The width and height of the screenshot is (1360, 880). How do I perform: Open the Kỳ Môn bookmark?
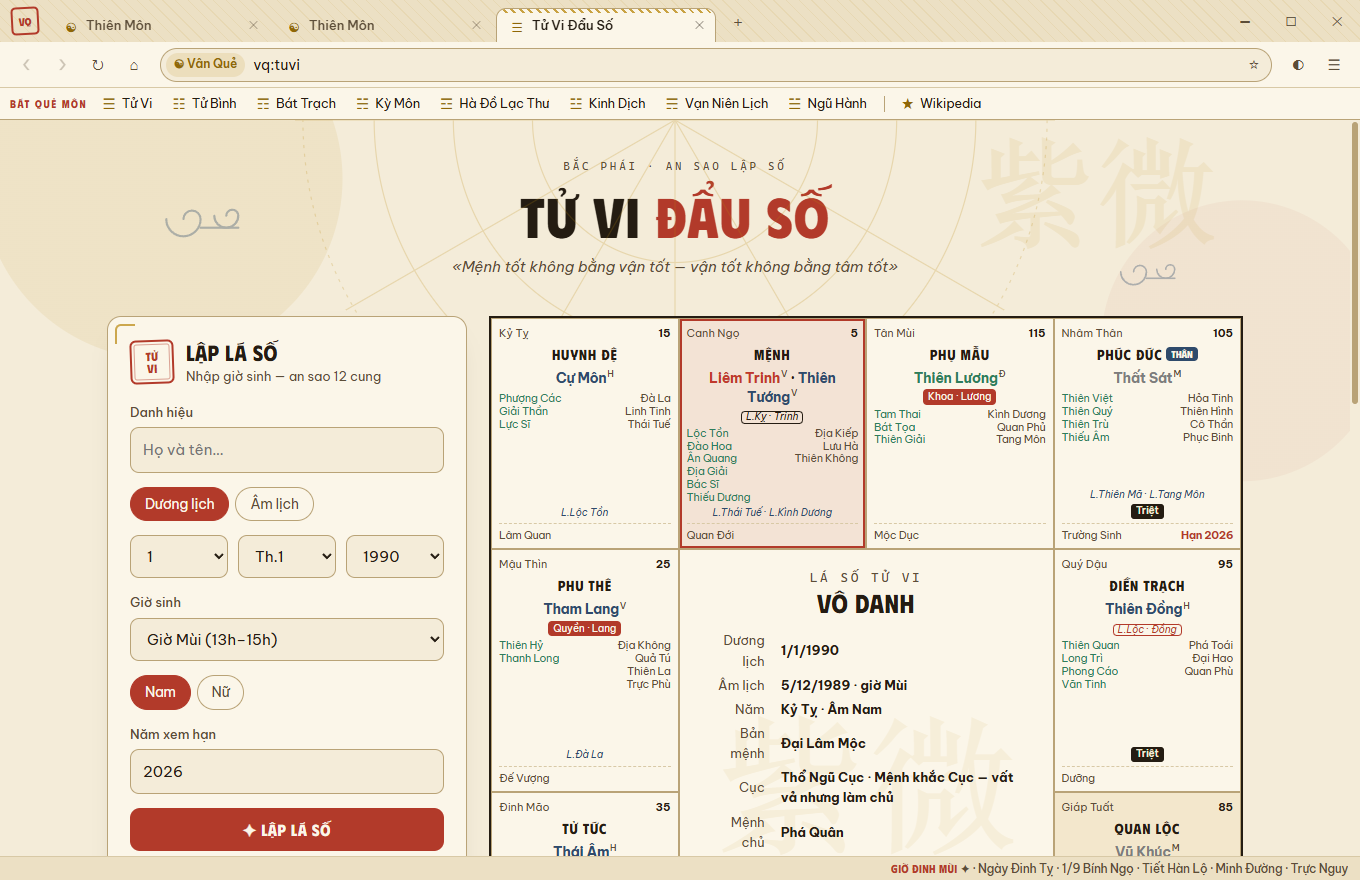pyautogui.click(x=388, y=103)
